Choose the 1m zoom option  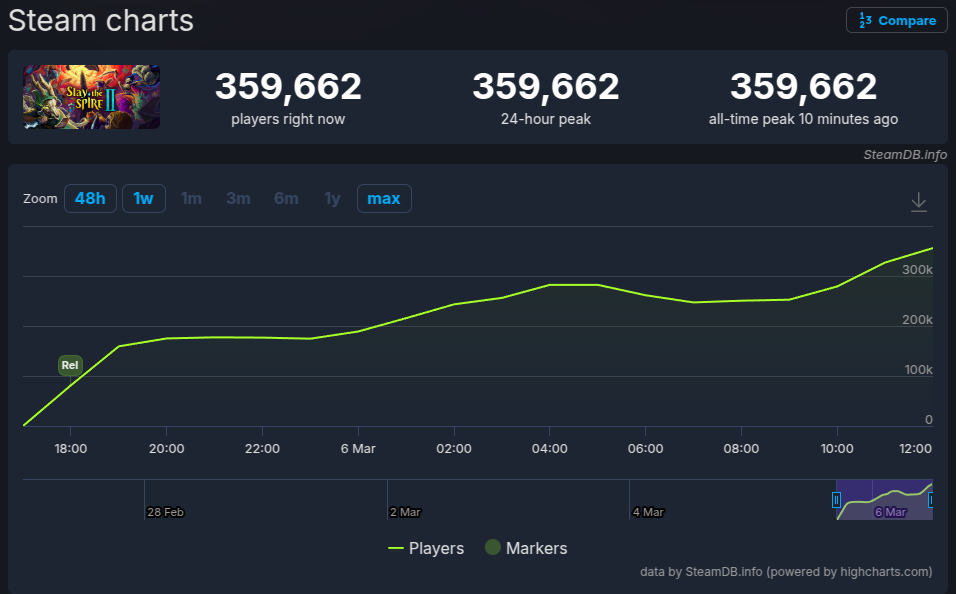point(191,198)
